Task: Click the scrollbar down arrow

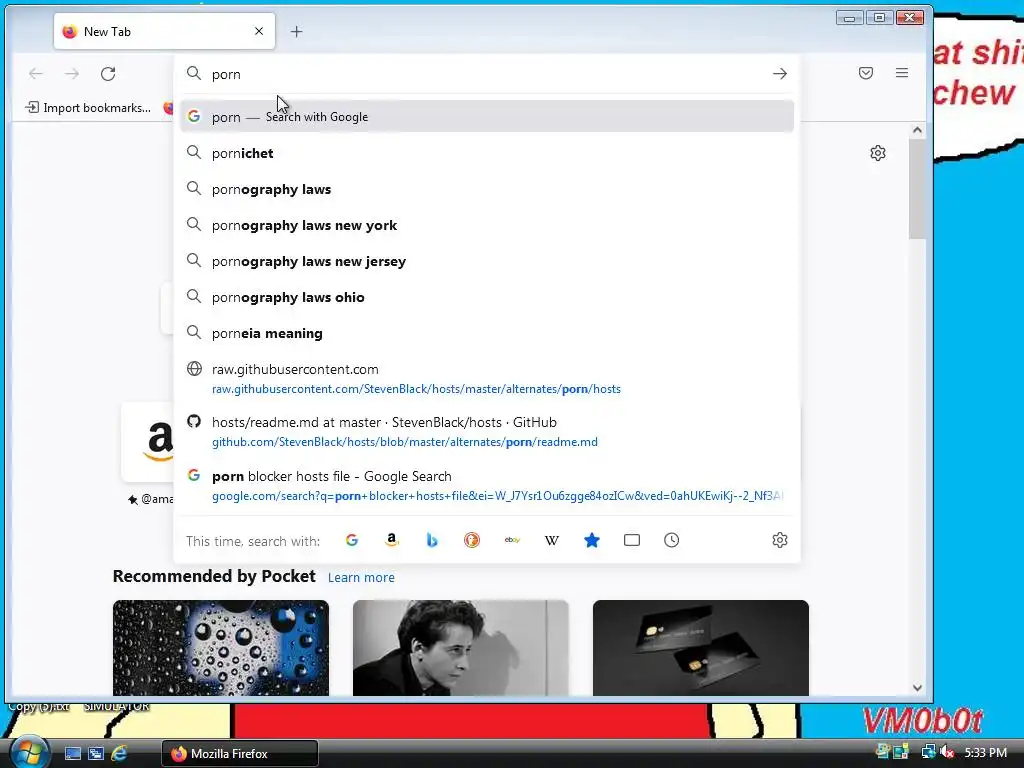Action: (917, 688)
